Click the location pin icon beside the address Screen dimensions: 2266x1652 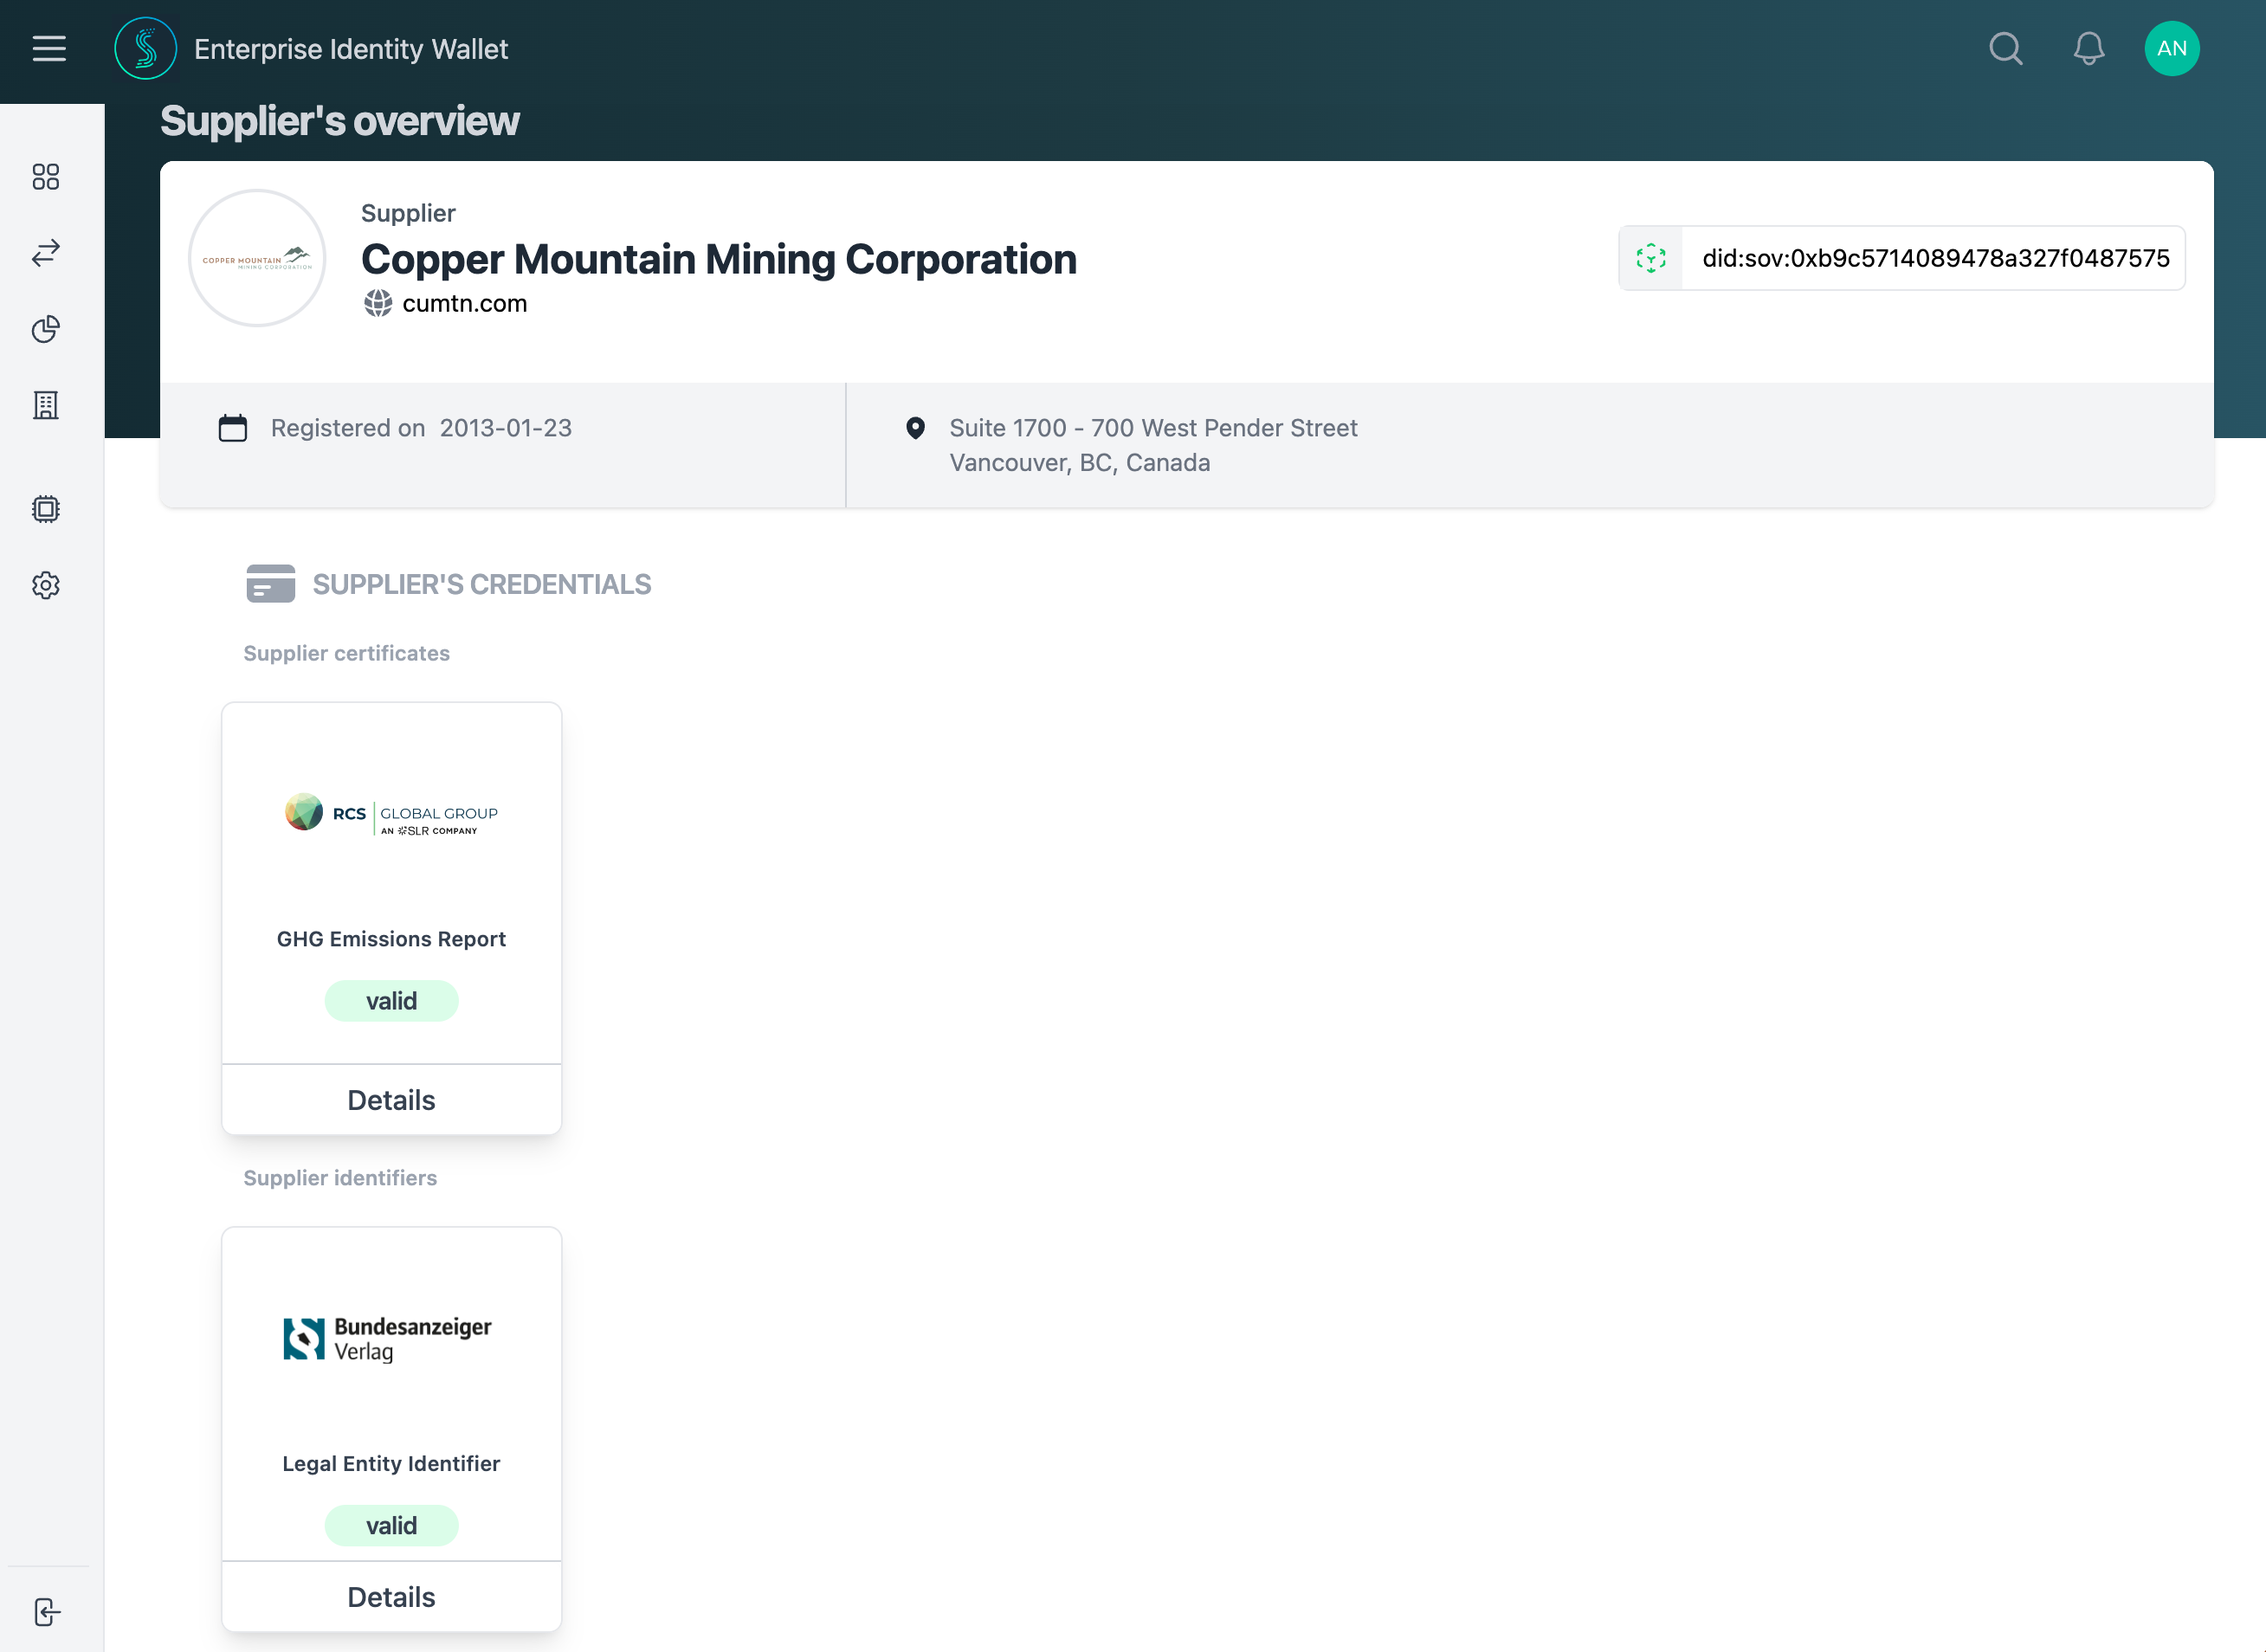916,427
